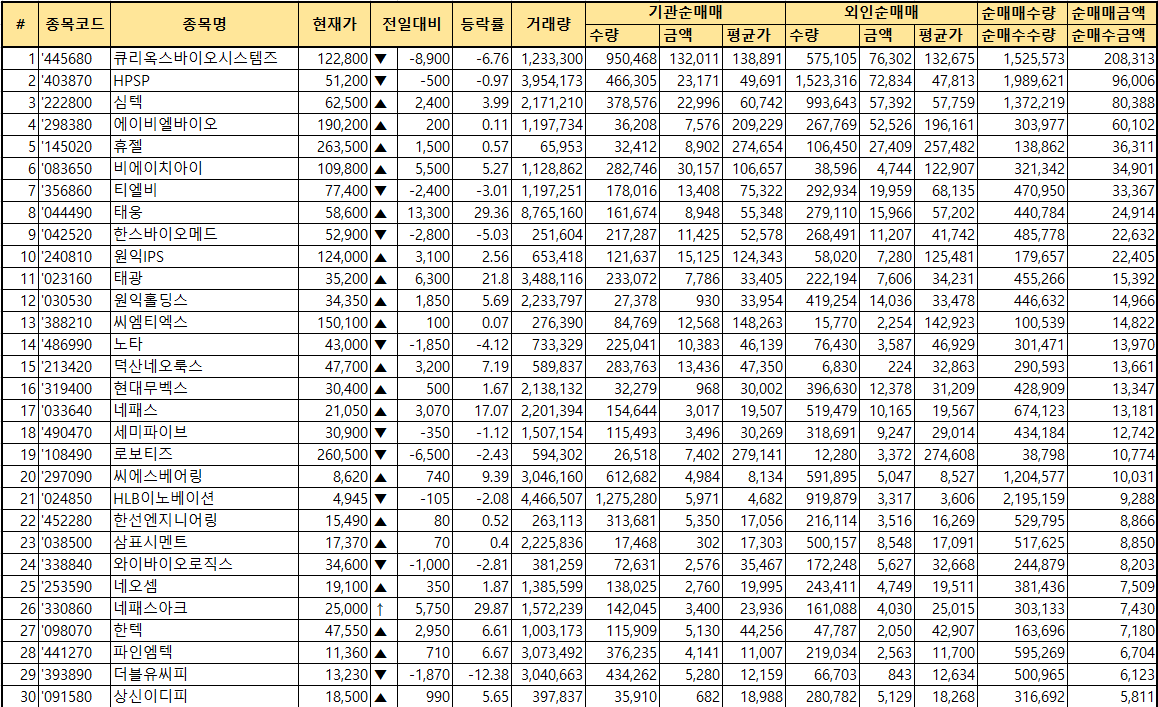
Task: Click the 순매매수량 header cell
Action: pos(1022,13)
